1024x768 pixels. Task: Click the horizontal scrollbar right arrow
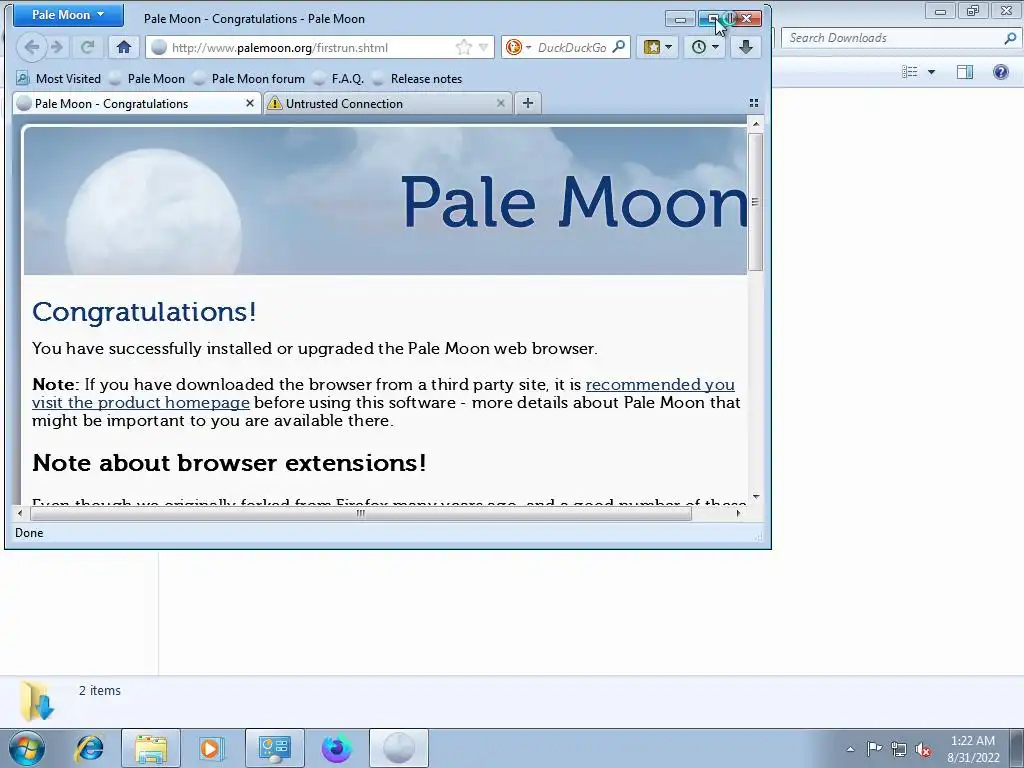[739, 513]
